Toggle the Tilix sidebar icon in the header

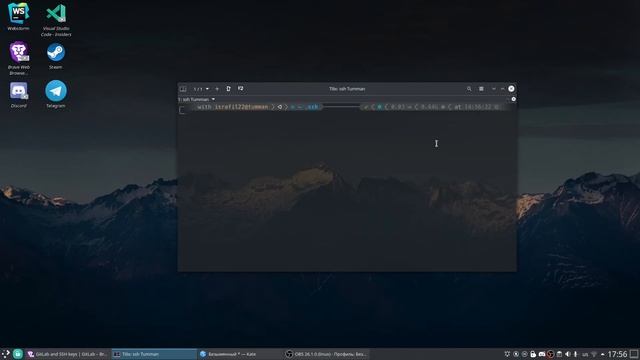point(183,89)
